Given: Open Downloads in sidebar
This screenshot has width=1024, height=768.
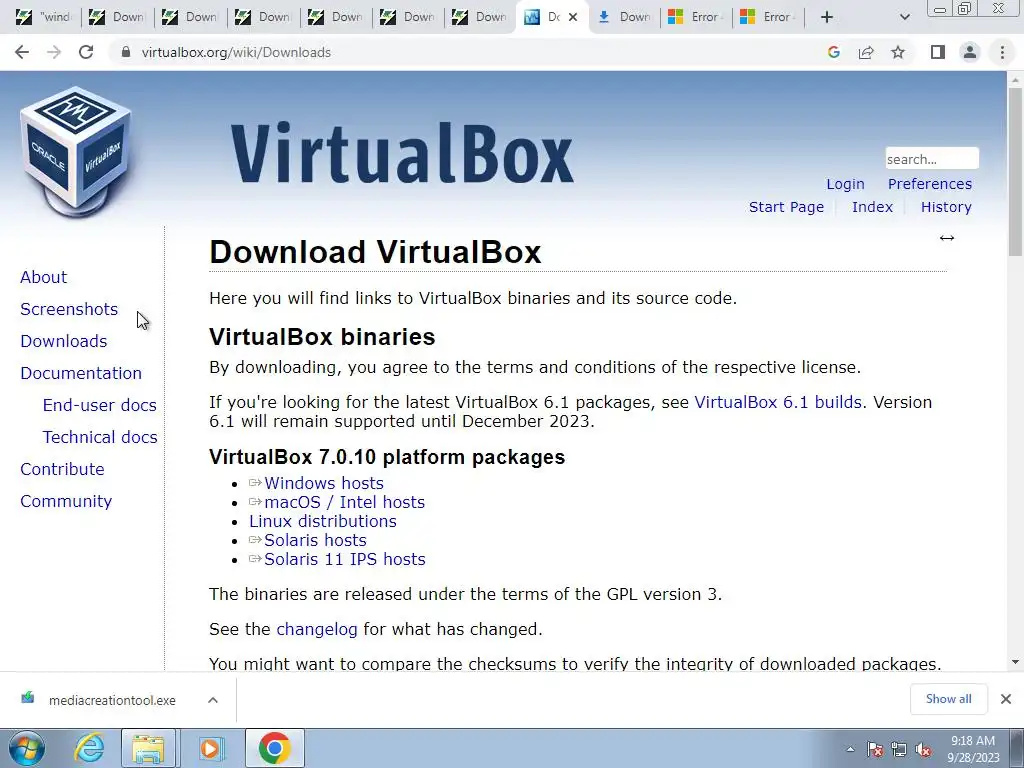Looking at the screenshot, I should click(63, 341).
